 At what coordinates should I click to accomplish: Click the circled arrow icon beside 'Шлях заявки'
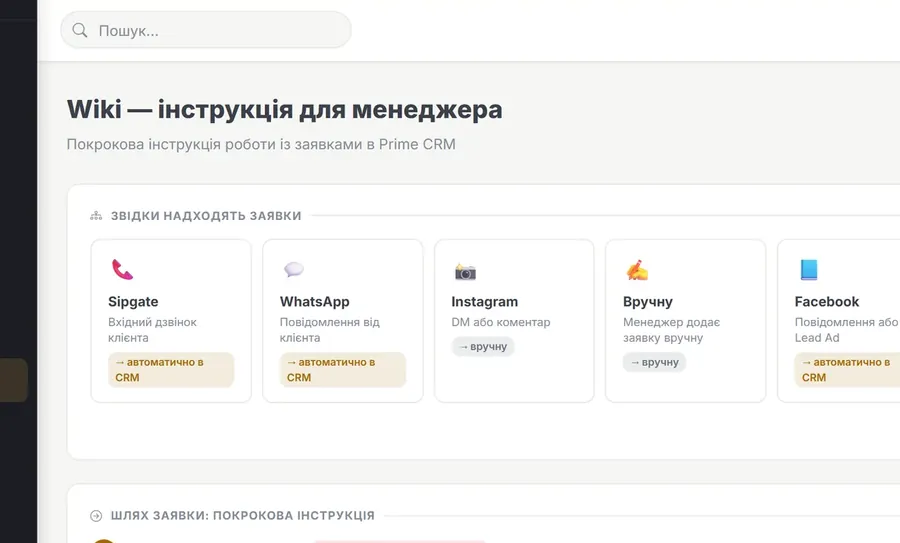tap(96, 515)
